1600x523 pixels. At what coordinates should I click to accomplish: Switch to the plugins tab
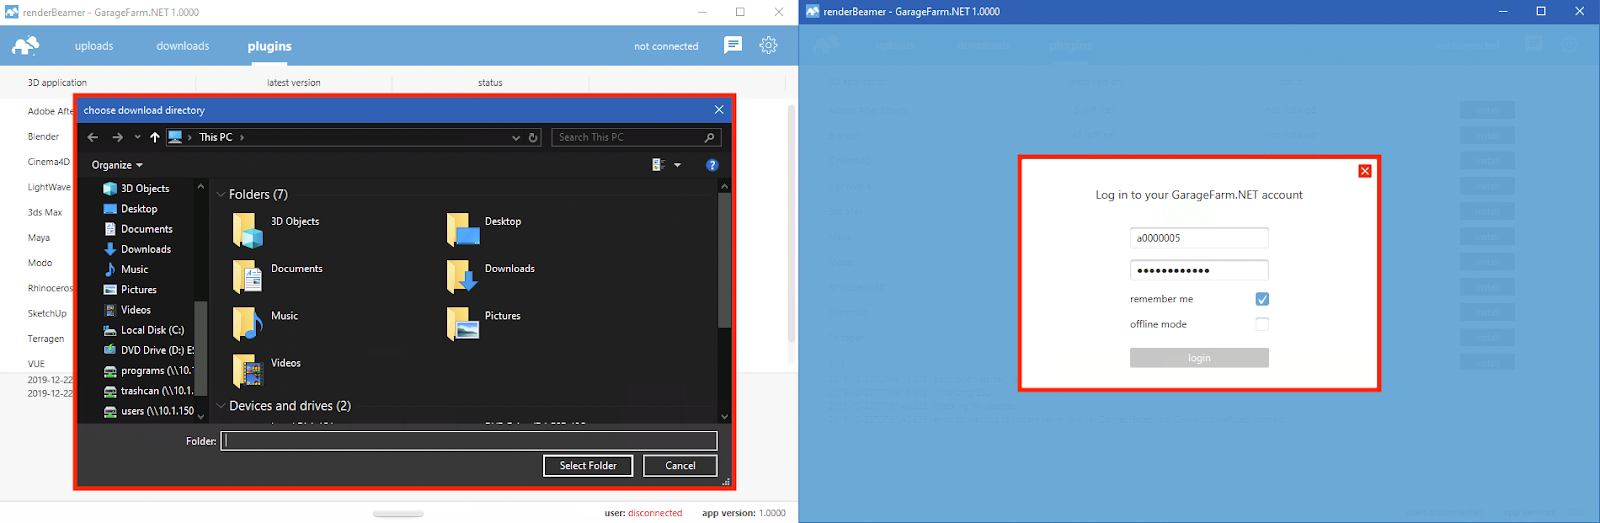[x=270, y=46]
